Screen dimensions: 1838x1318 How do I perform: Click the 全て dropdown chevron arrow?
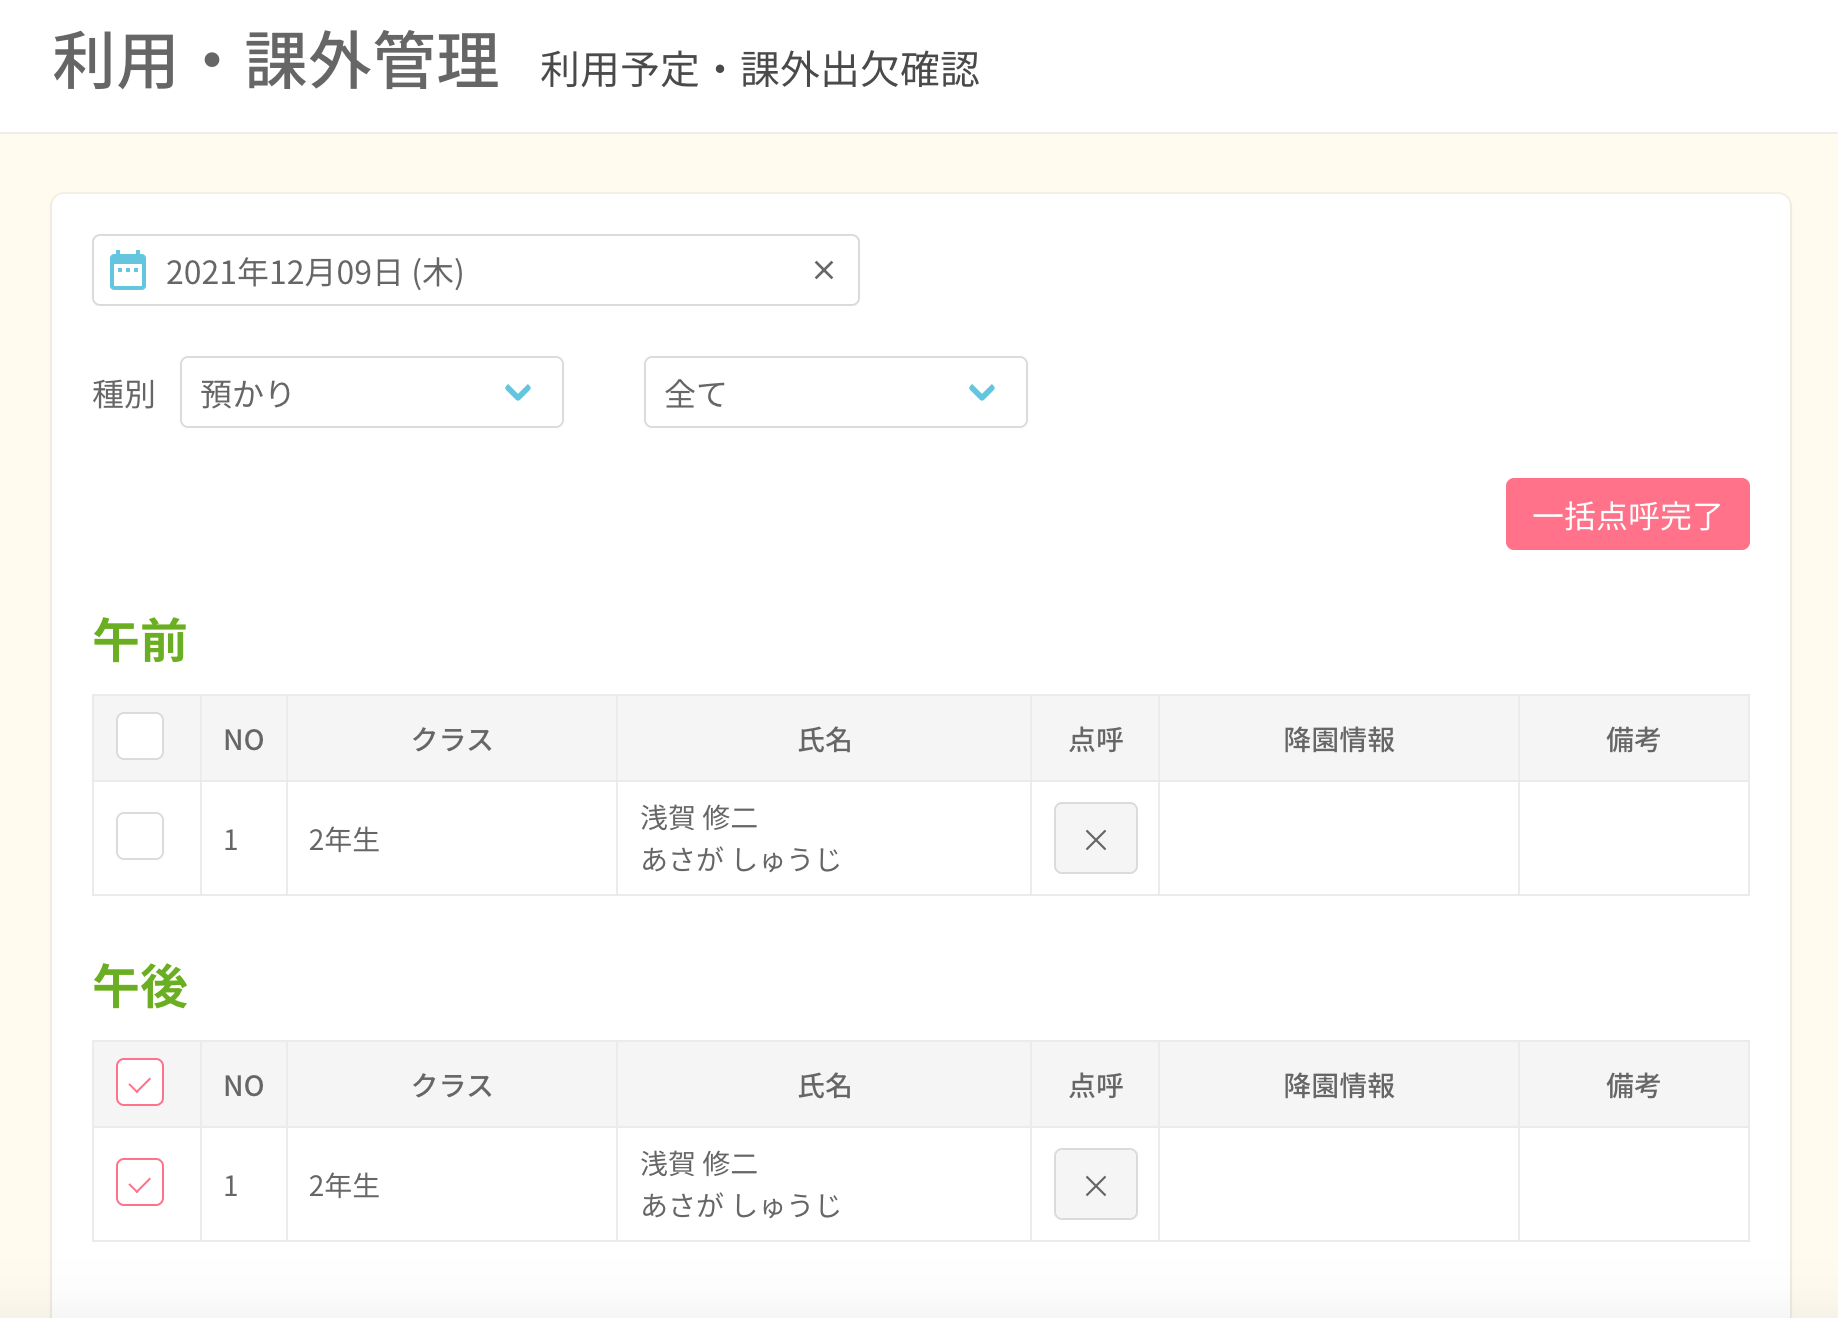pos(982,392)
